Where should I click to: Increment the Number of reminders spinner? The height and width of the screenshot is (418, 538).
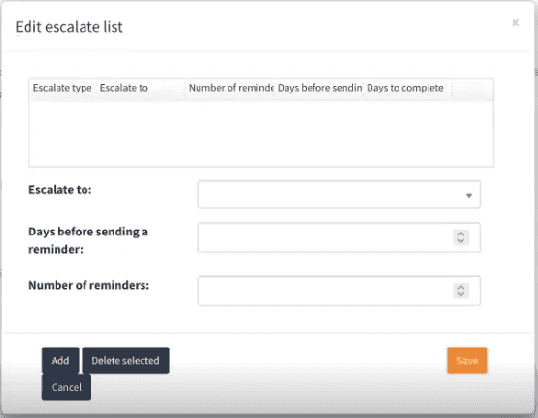[x=460, y=287]
